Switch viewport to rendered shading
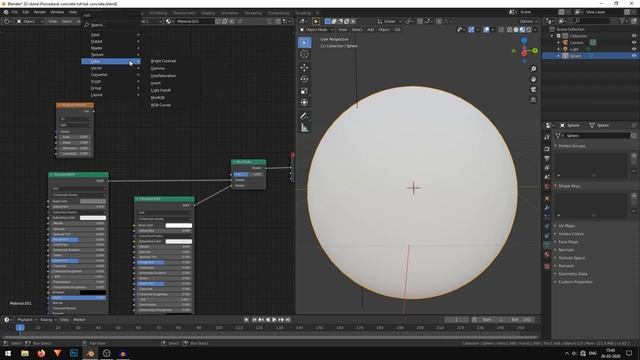Image resolution: width=640 pixels, height=360 pixels. tap(529, 30)
